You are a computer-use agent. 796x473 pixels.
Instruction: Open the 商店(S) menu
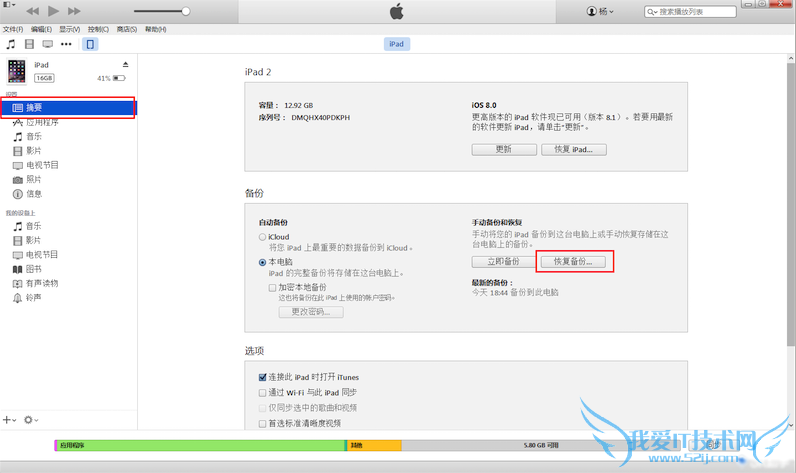(126, 29)
